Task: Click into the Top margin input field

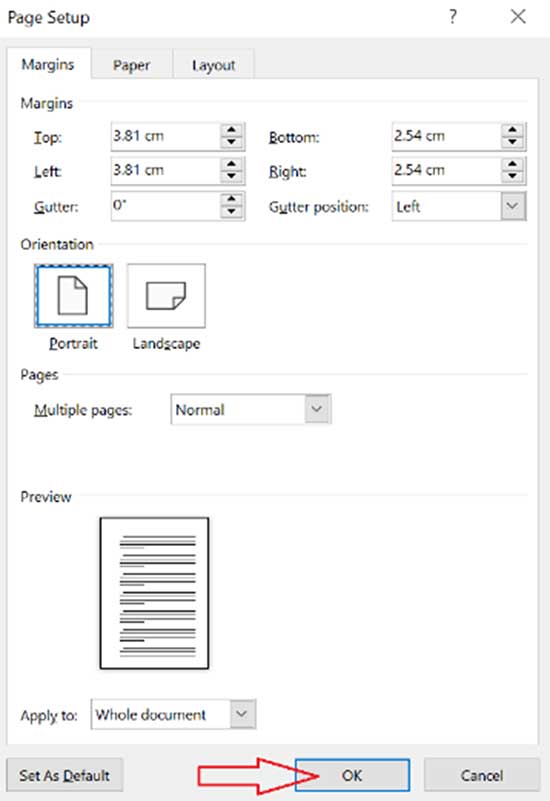Action: 166,136
